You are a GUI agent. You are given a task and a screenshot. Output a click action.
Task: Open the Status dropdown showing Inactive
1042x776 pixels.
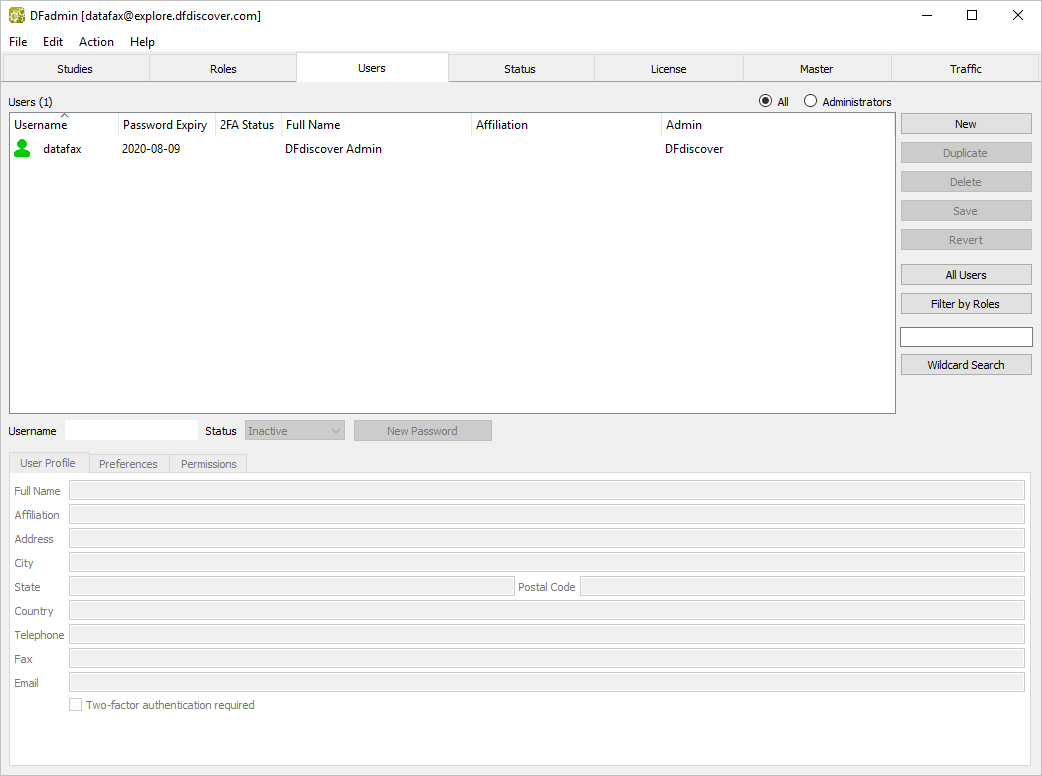(294, 431)
